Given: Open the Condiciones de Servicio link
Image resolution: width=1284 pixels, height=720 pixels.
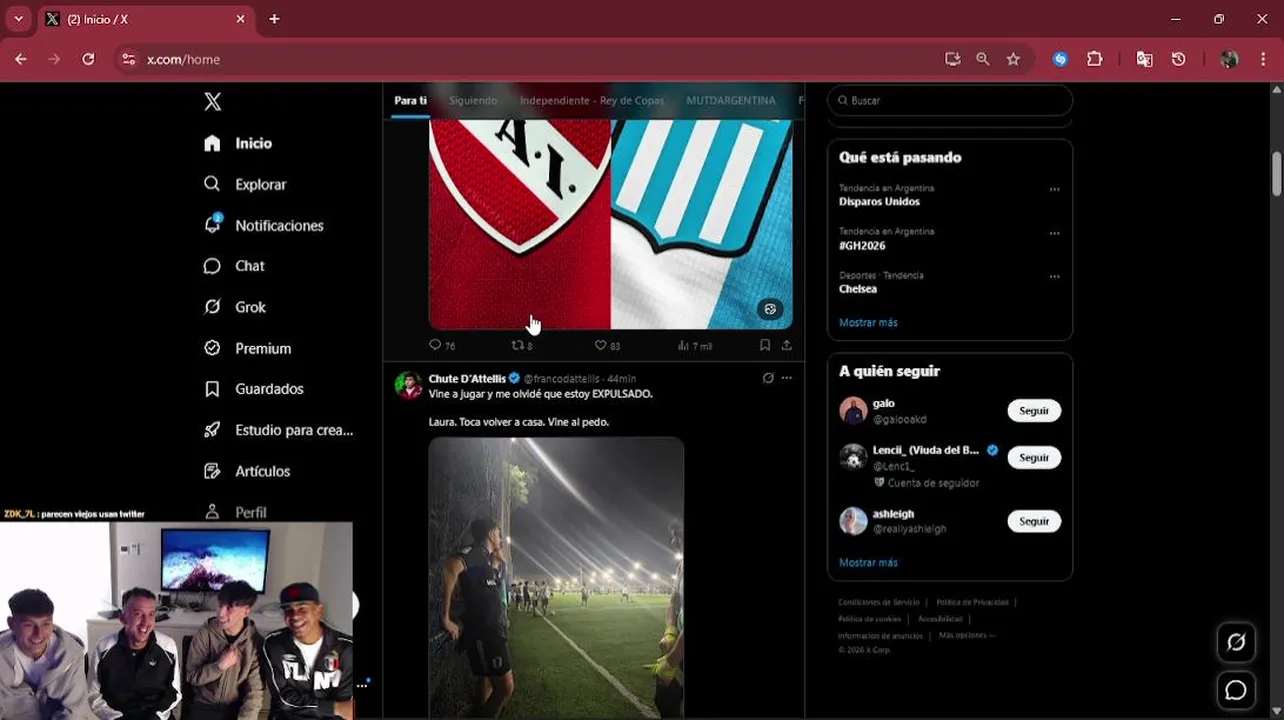Looking at the screenshot, I should [x=878, y=602].
